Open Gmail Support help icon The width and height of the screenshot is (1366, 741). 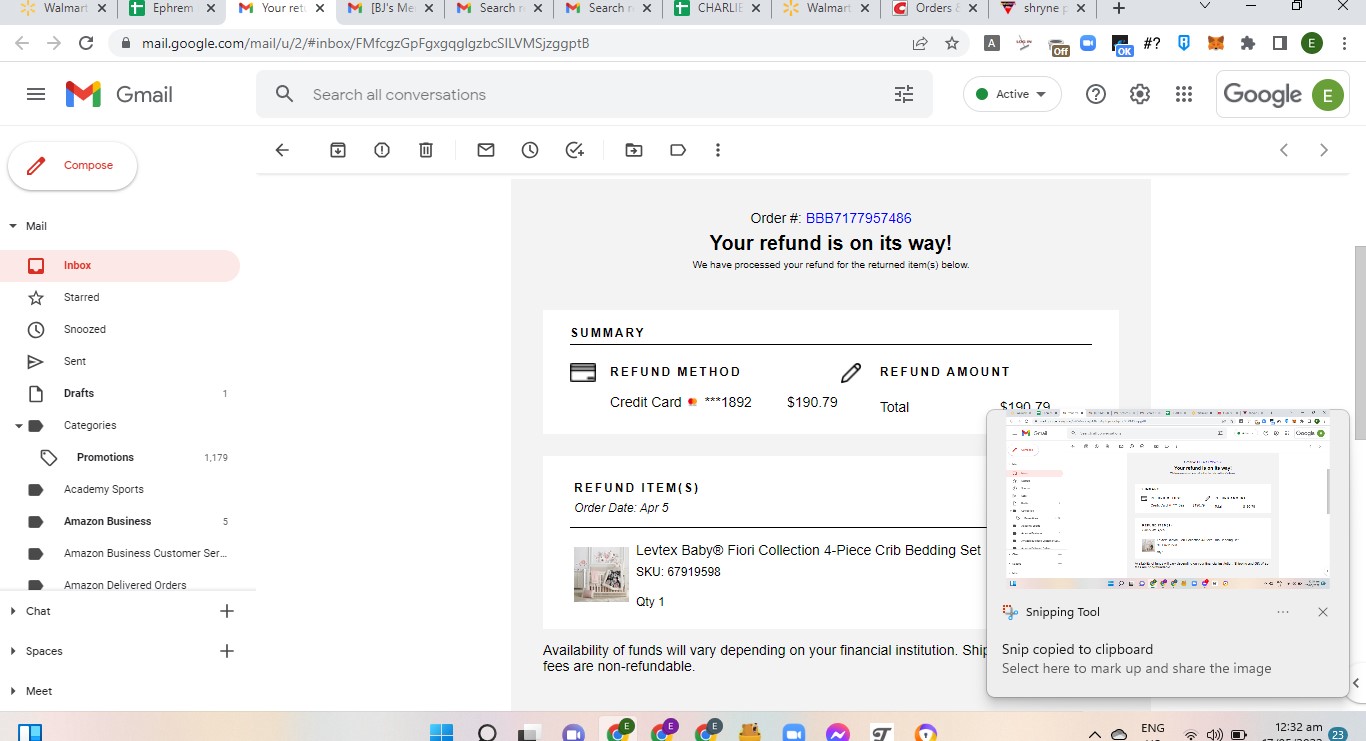[x=1096, y=94]
